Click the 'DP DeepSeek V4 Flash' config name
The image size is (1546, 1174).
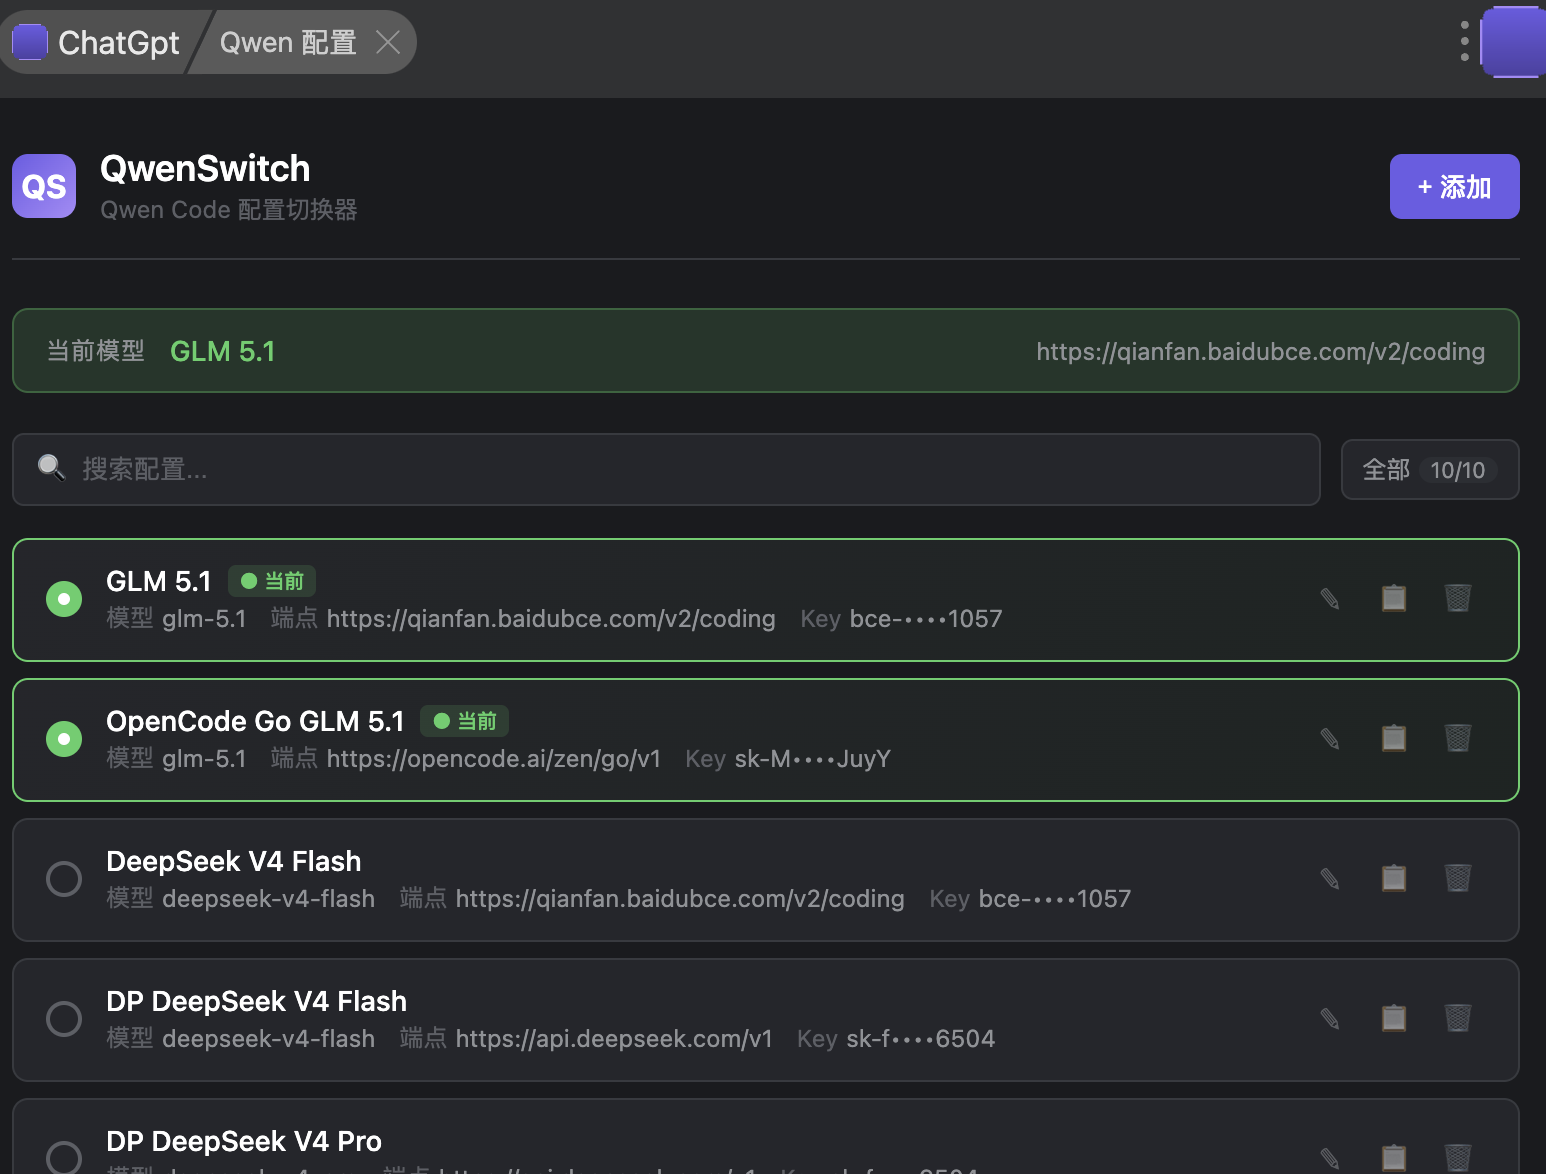(x=257, y=1001)
